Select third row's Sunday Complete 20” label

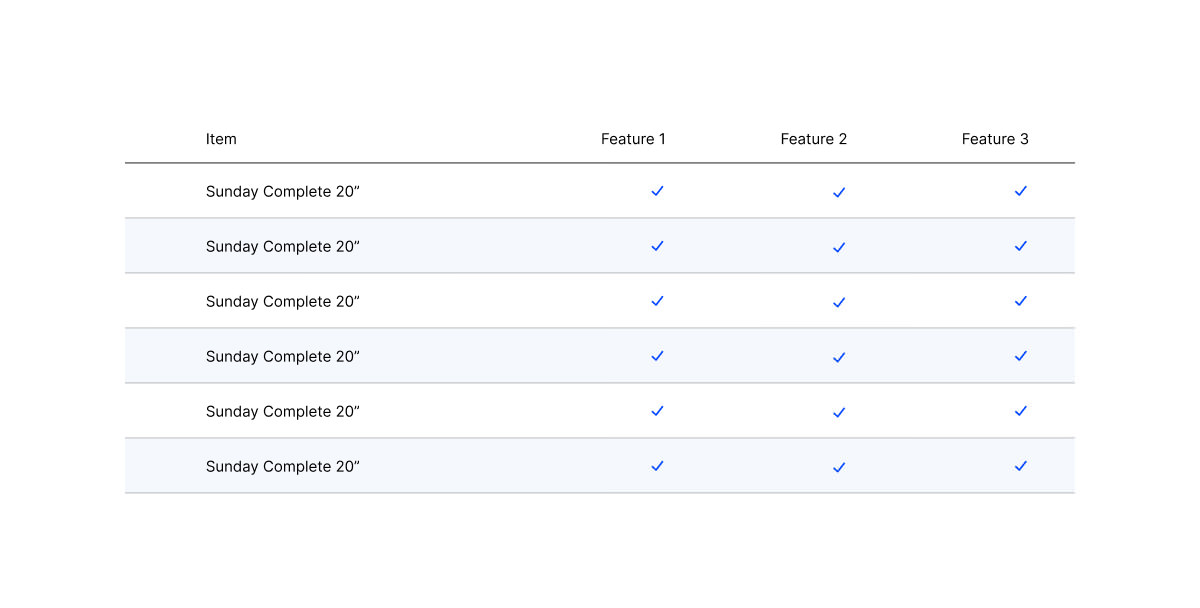(x=282, y=302)
